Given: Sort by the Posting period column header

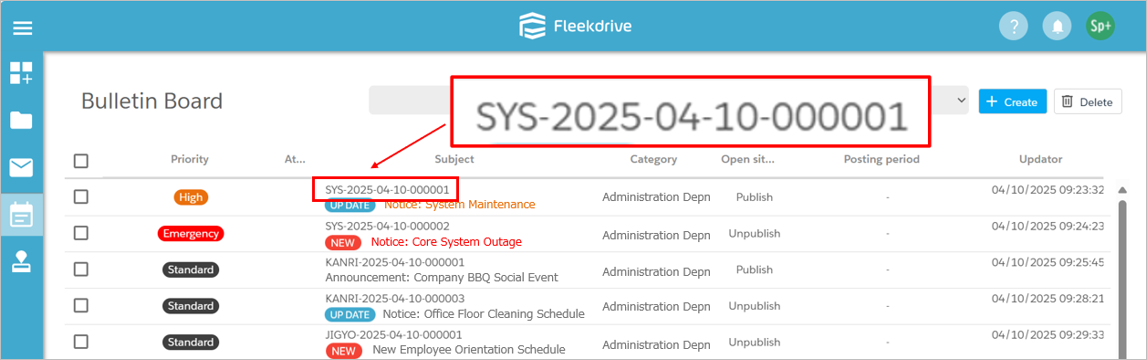Looking at the screenshot, I should point(881,159).
